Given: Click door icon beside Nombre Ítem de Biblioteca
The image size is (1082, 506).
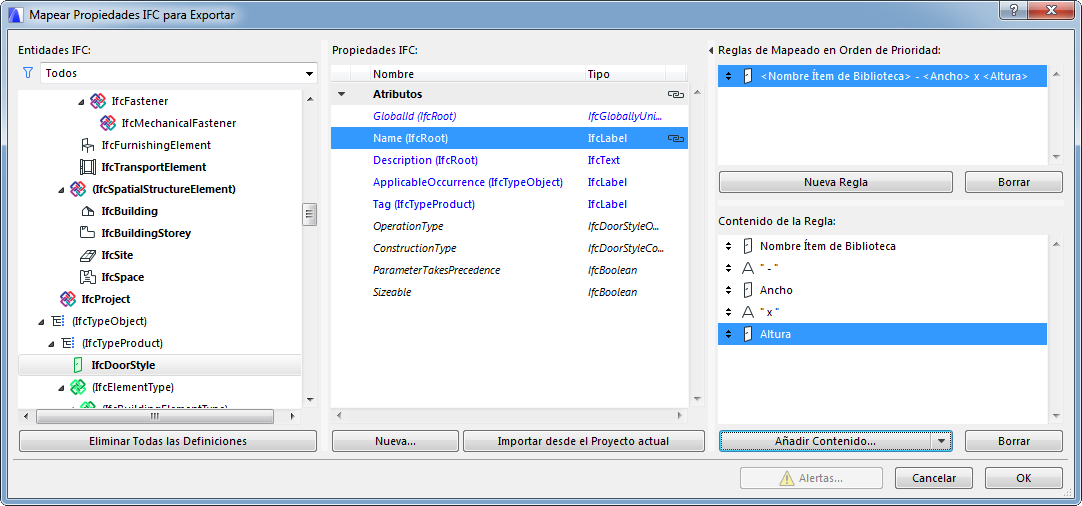Looking at the screenshot, I should coord(747,246).
